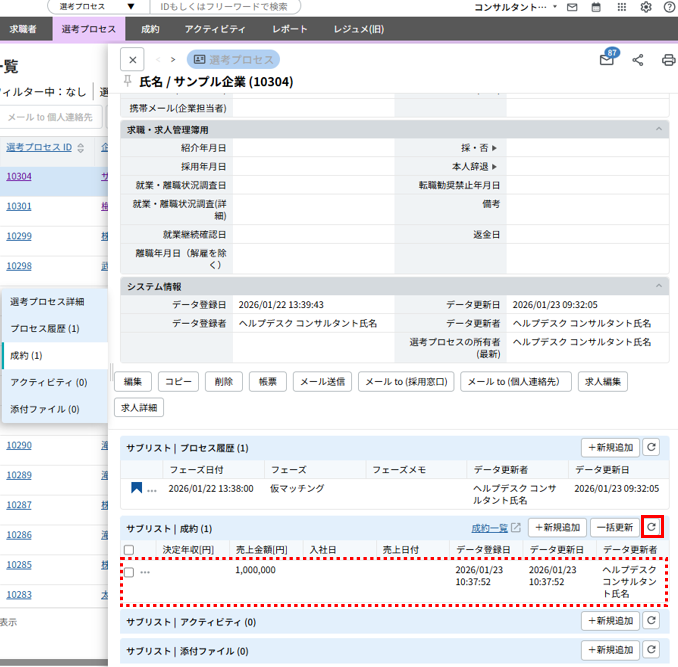Open the 選考プロセス search type dropdown
678x667 pixels.
[96, 7]
